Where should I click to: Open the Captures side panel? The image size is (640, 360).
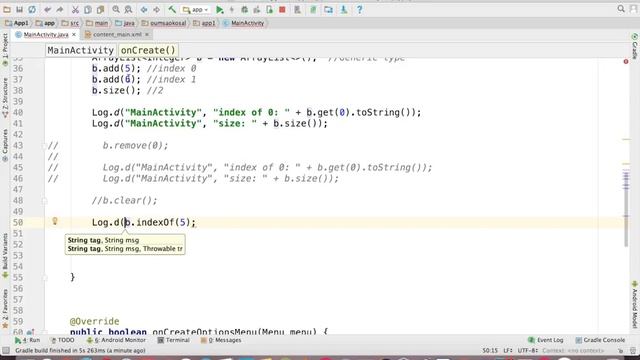5,146
